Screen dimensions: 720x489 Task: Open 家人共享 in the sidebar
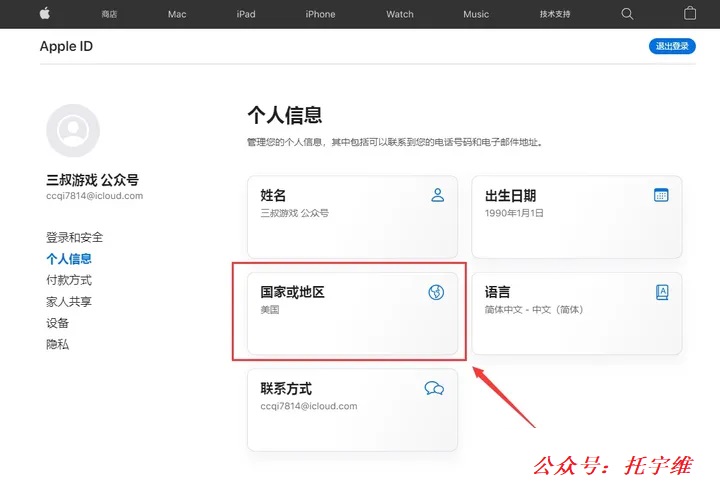pos(69,302)
